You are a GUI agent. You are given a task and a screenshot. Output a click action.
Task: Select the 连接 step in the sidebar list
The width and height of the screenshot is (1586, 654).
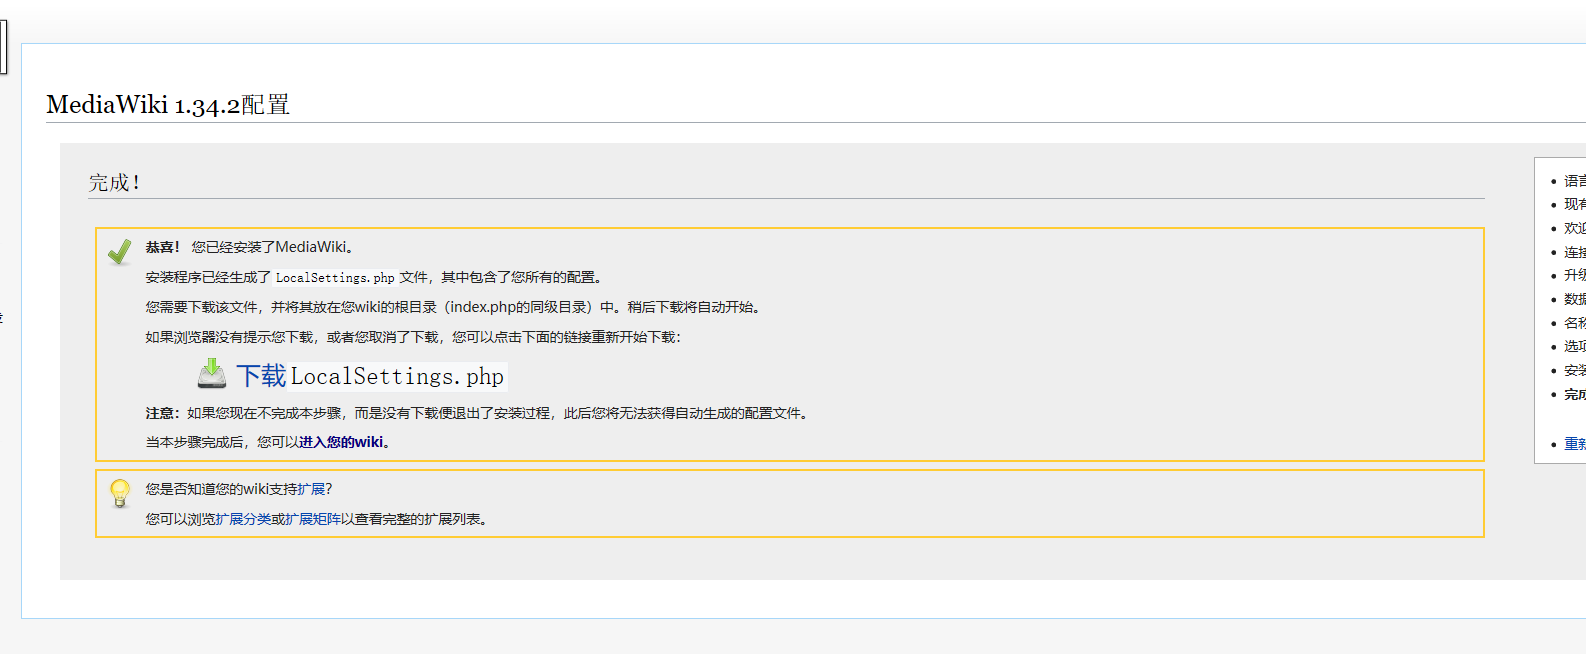1574,252
